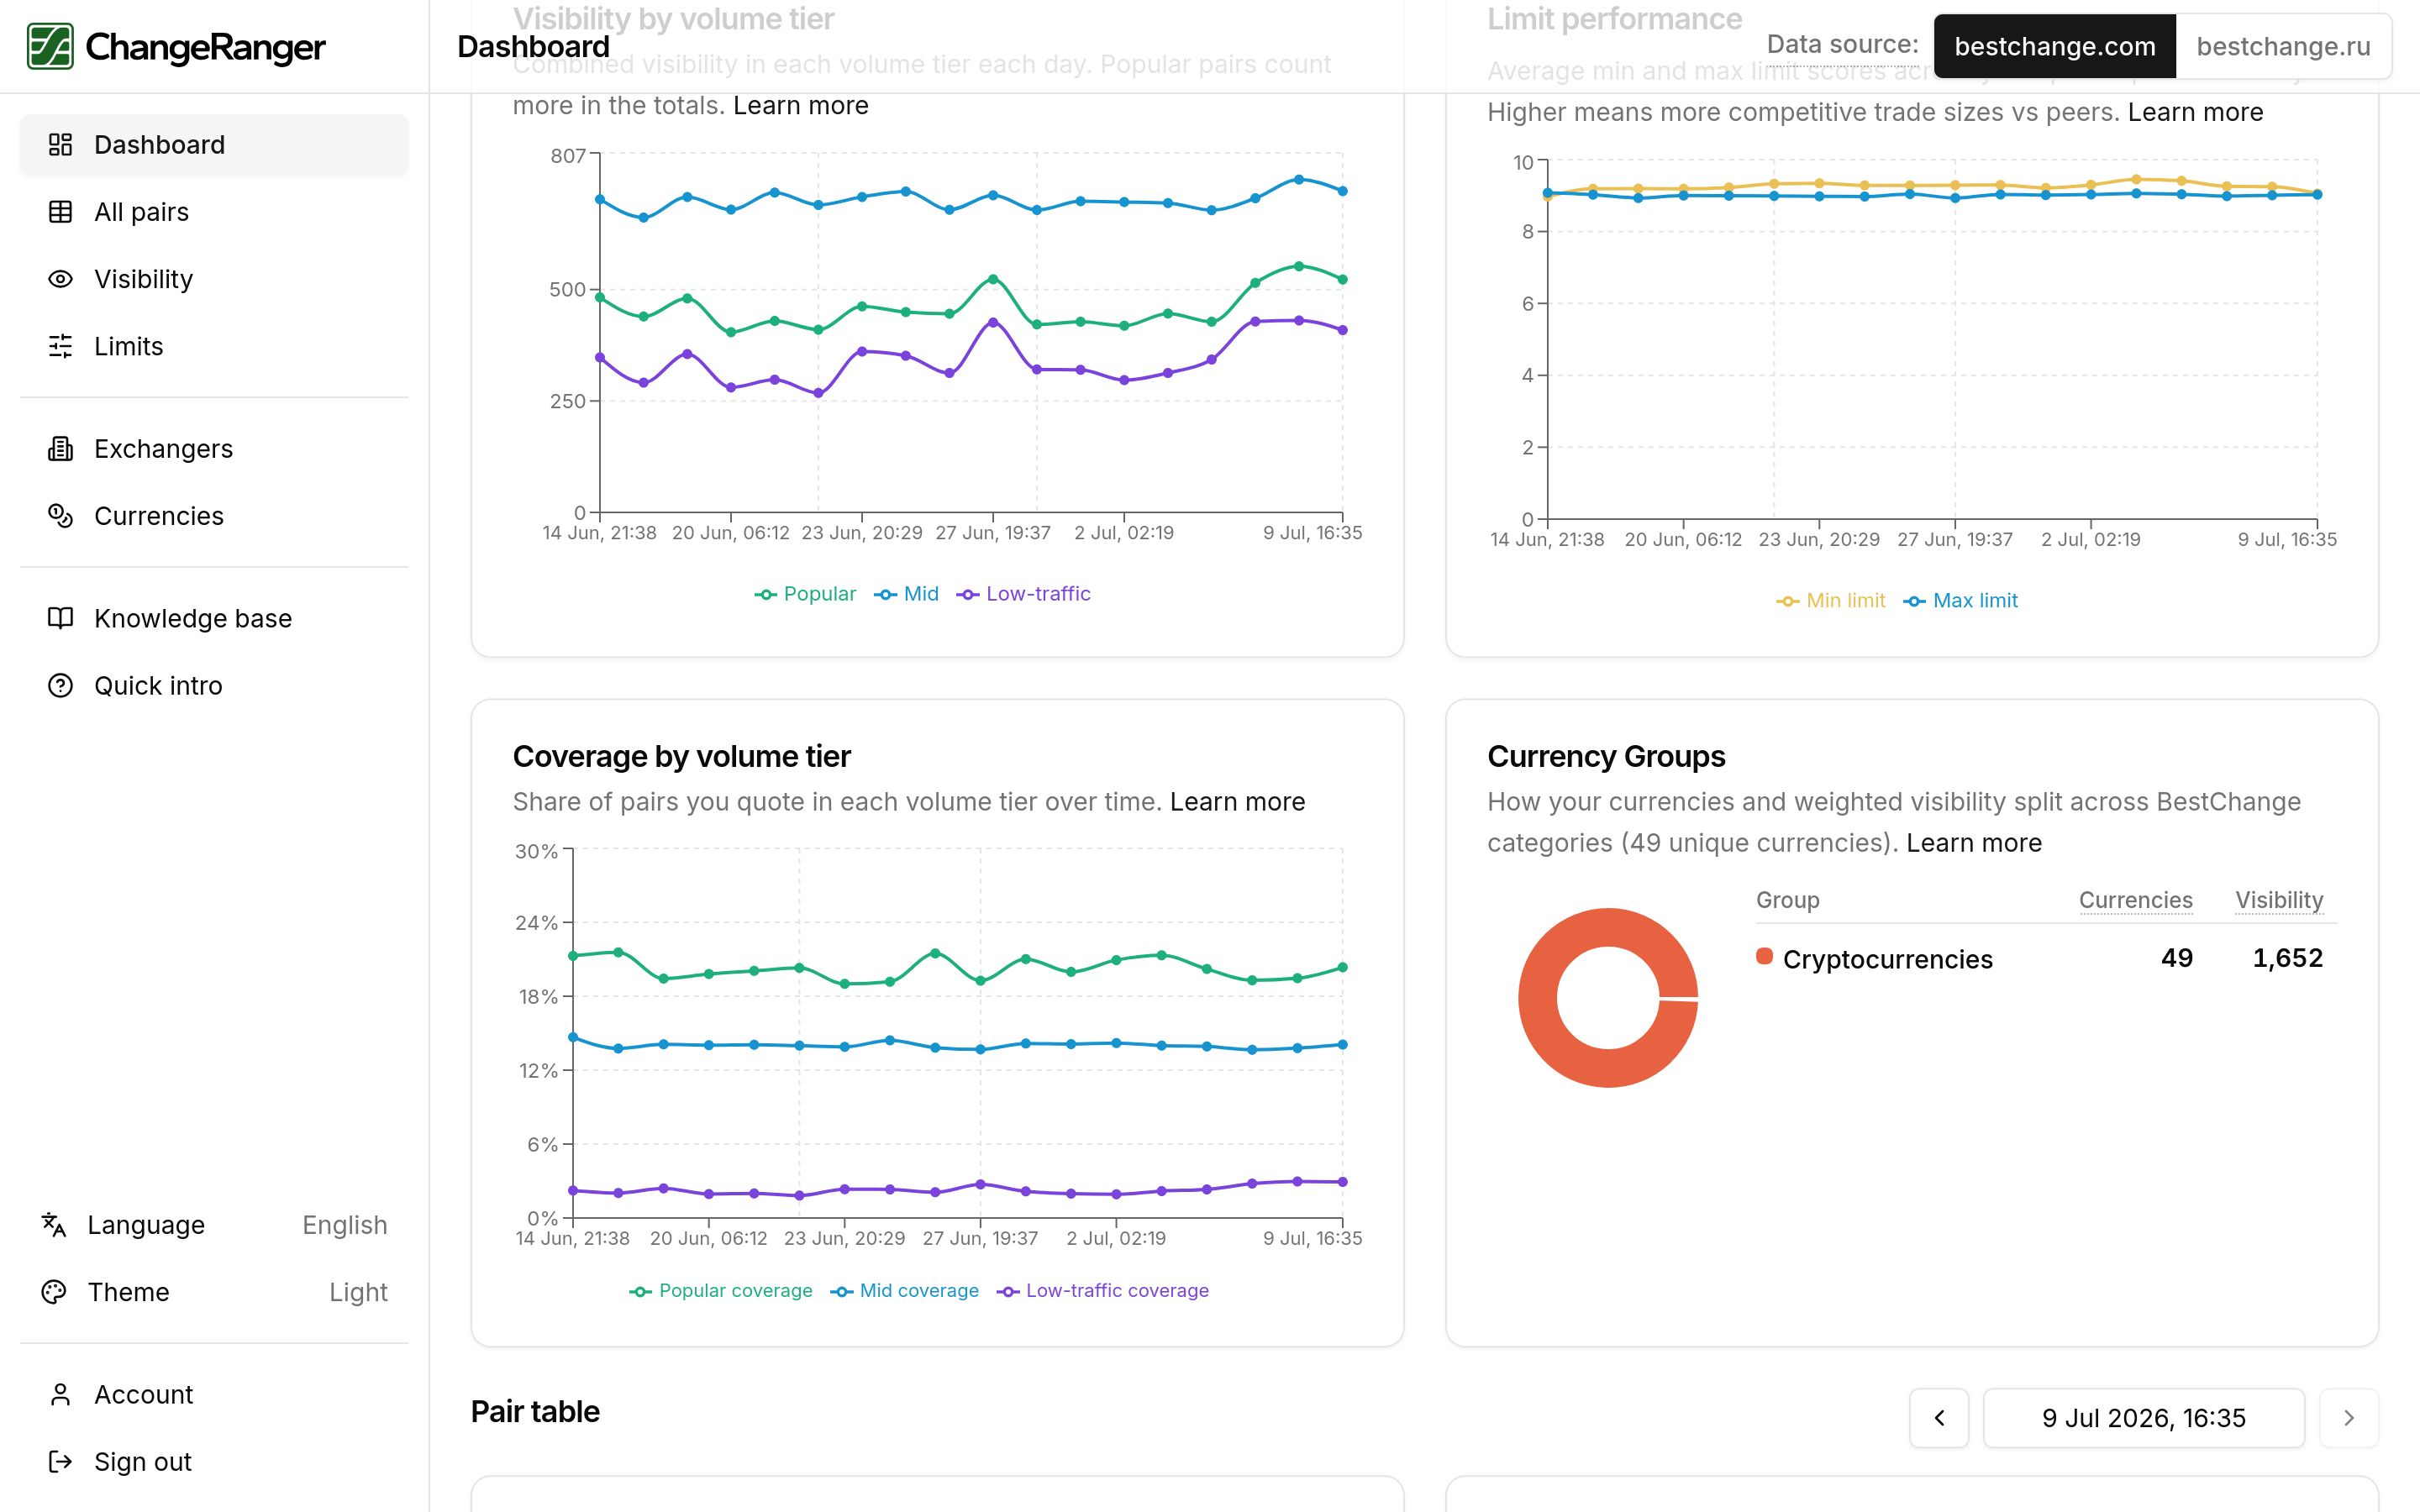
Task: Click the ChangeRanger logo icon
Action: point(50,46)
